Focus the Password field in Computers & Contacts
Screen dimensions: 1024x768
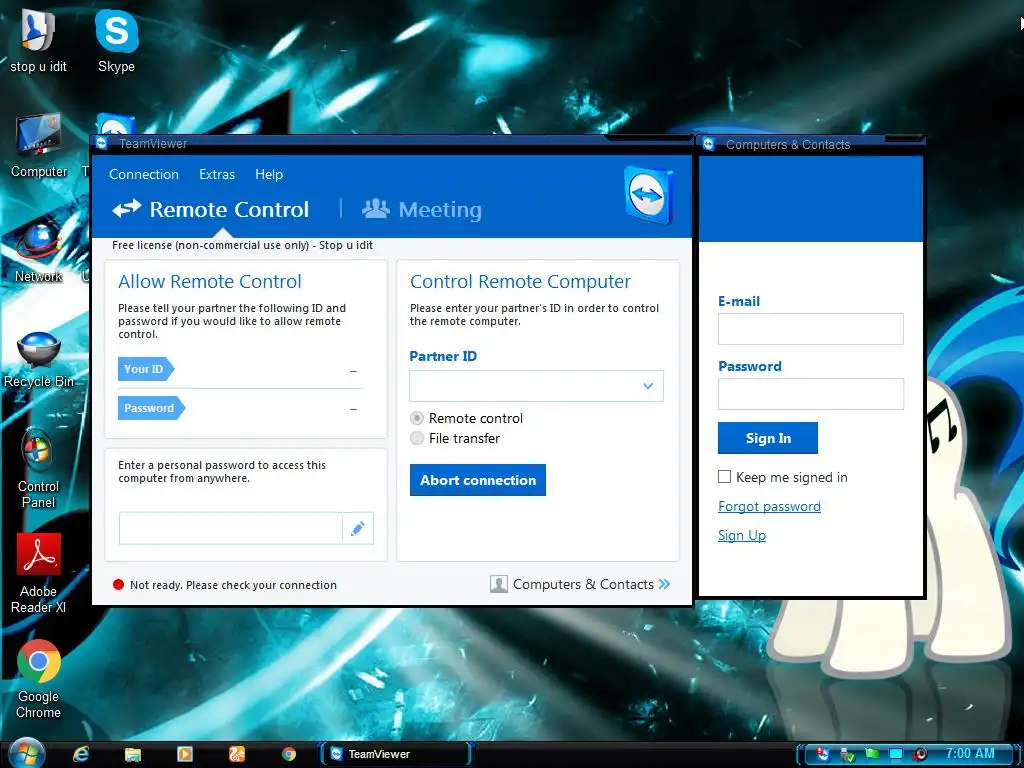point(810,394)
